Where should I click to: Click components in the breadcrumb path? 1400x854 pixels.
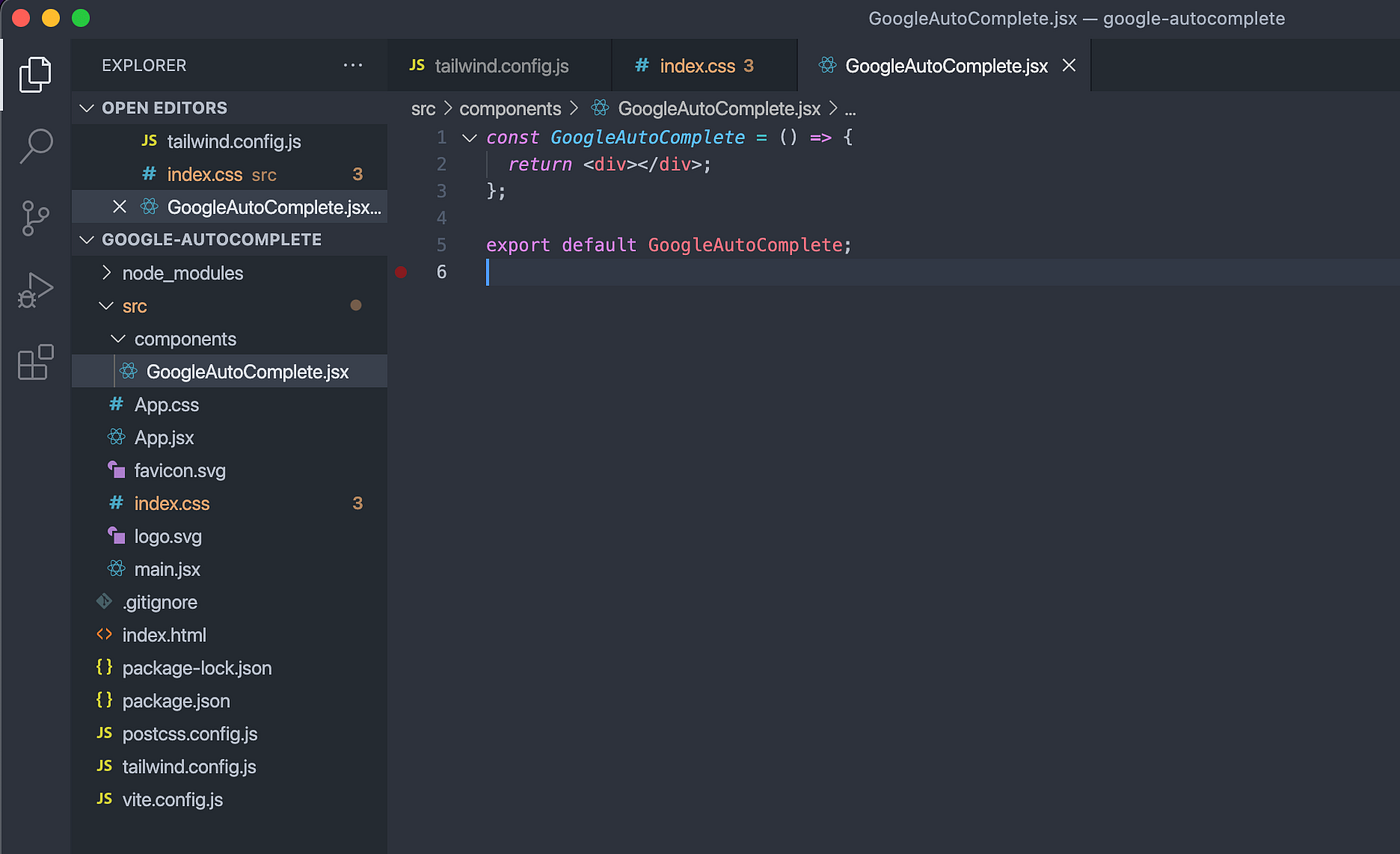[511, 108]
